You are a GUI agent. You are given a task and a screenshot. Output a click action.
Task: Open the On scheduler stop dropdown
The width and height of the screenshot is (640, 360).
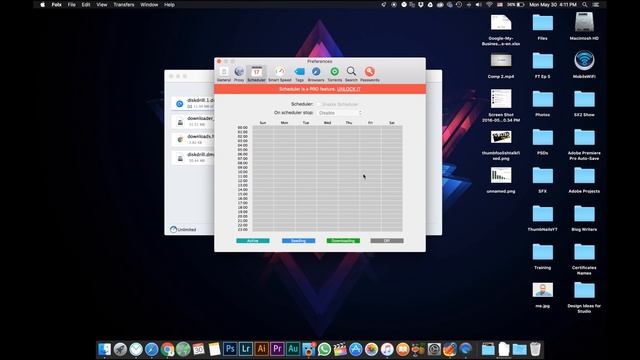pyautogui.click(x=340, y=113)
